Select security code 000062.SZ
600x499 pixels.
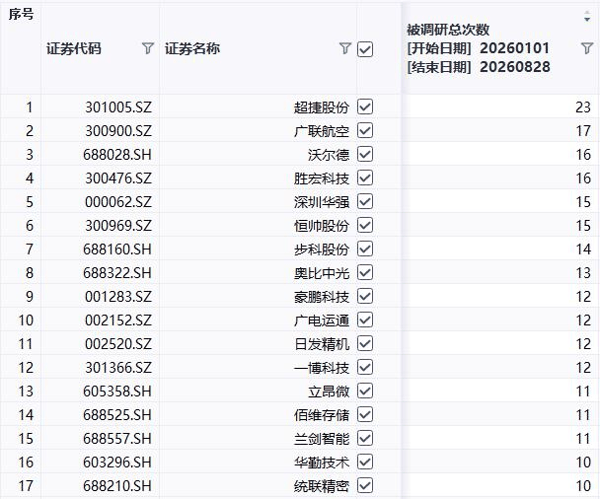click(x=118, y=202)
